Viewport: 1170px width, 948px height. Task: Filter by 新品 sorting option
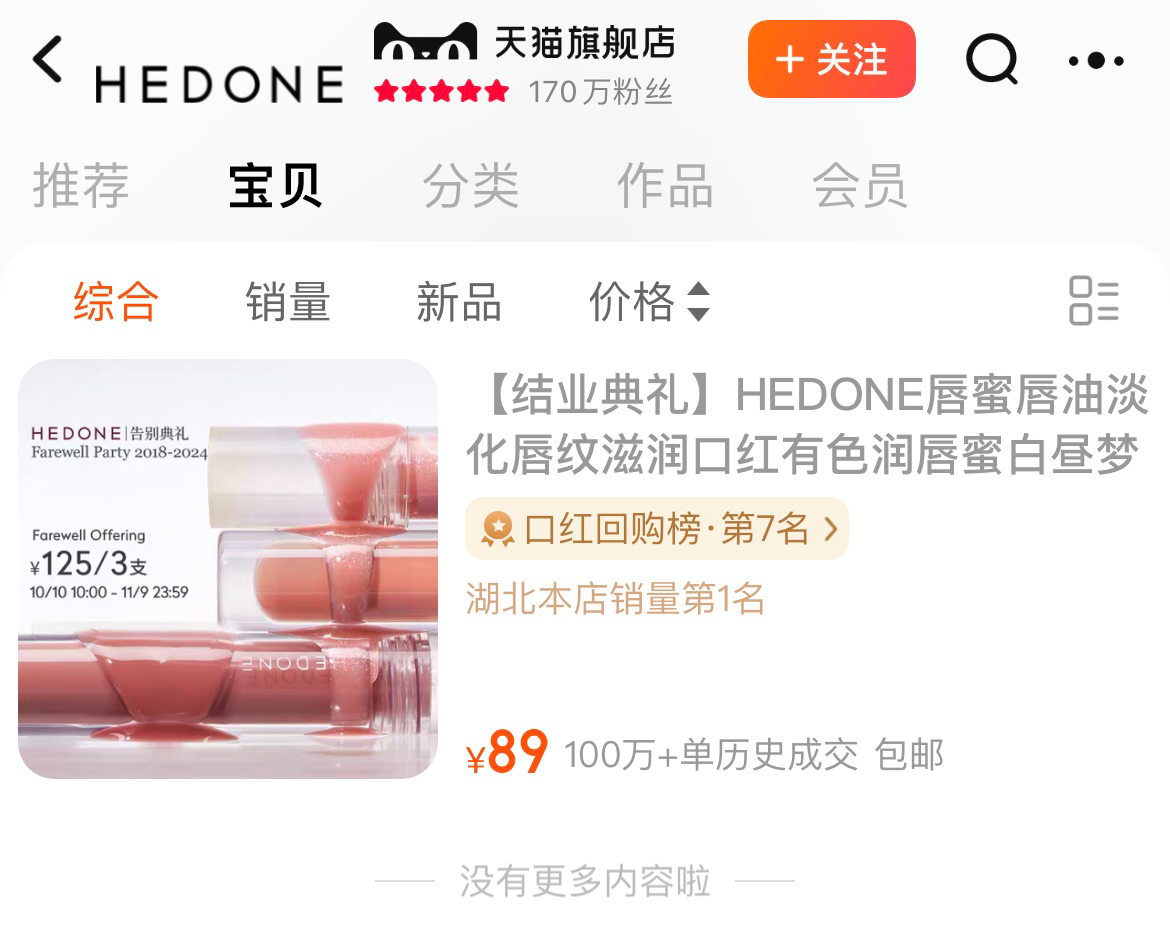click(459, 302)
